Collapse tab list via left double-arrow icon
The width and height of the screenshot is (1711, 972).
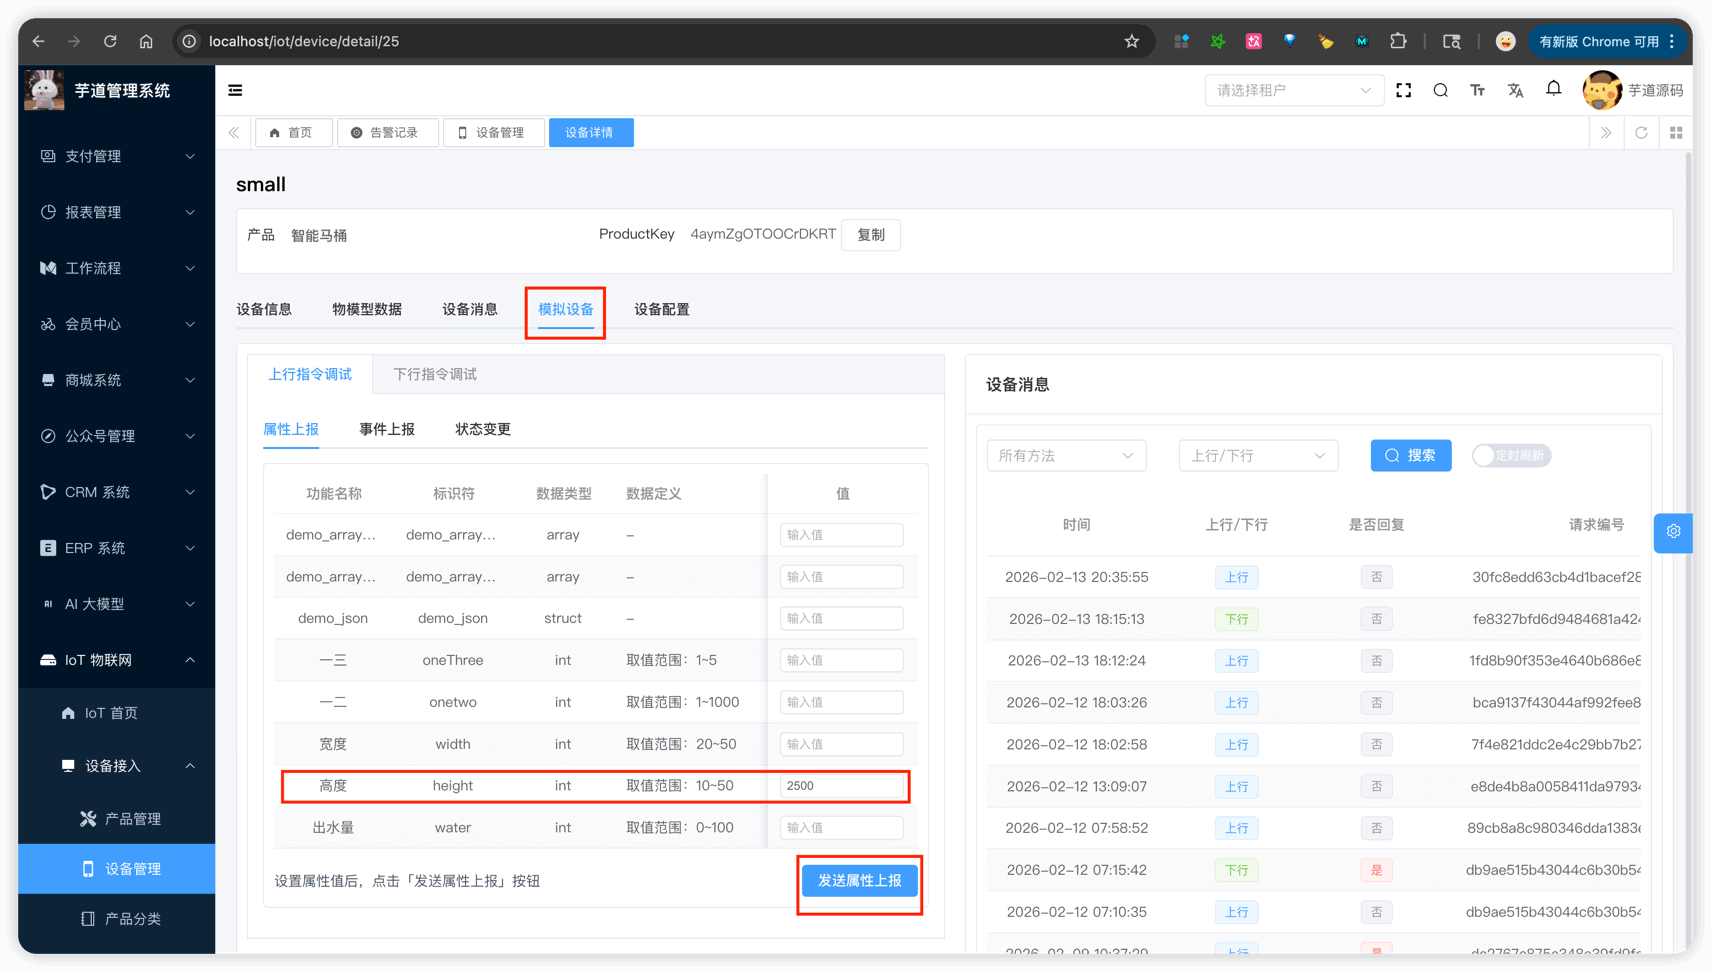pos(233,132)
